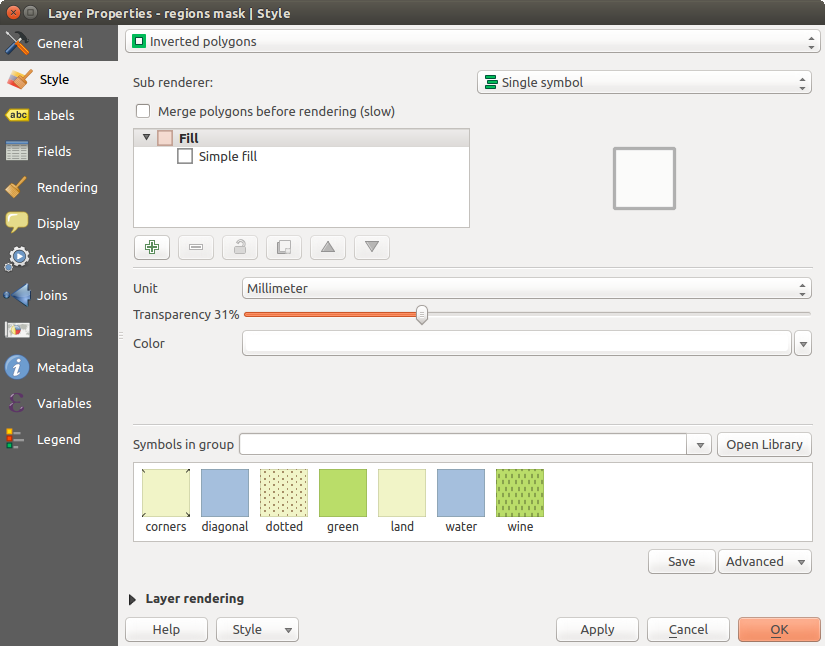Move symbol layer down with arrow icon

(x=371, y=247)
